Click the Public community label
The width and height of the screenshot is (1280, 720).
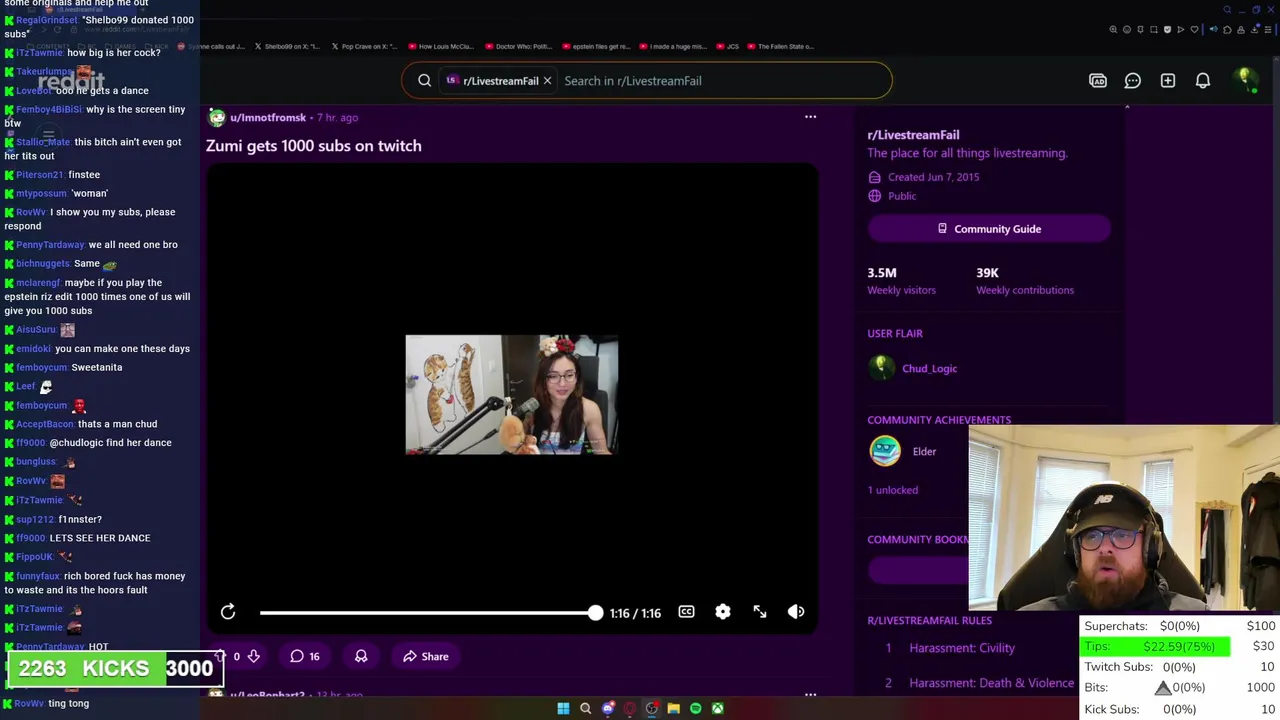[902, 196]
